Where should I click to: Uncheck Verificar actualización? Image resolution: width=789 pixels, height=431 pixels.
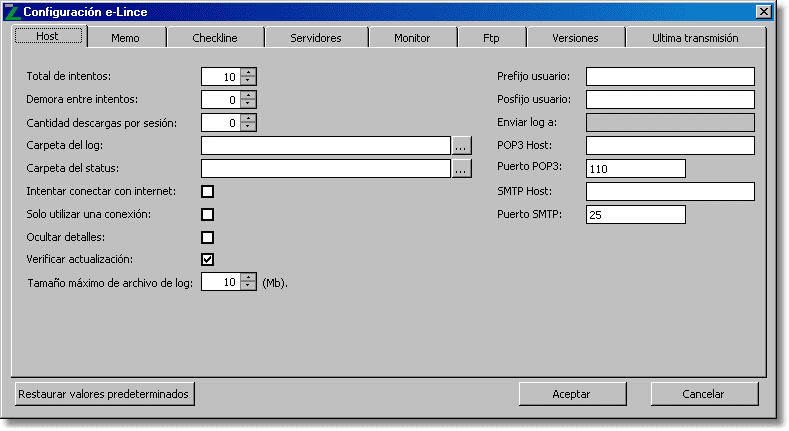point(207,260)
